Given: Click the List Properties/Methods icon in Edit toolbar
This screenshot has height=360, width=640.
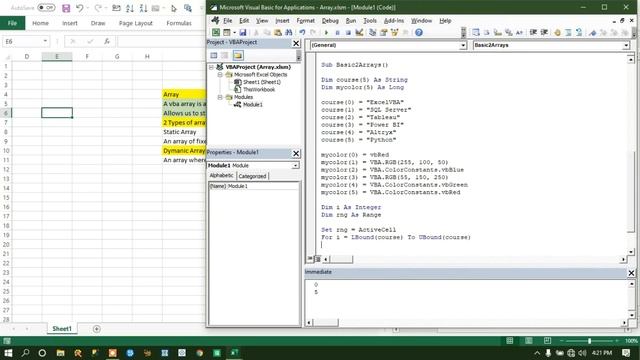Looking at the screenshot, I should (x=476, y=33).
